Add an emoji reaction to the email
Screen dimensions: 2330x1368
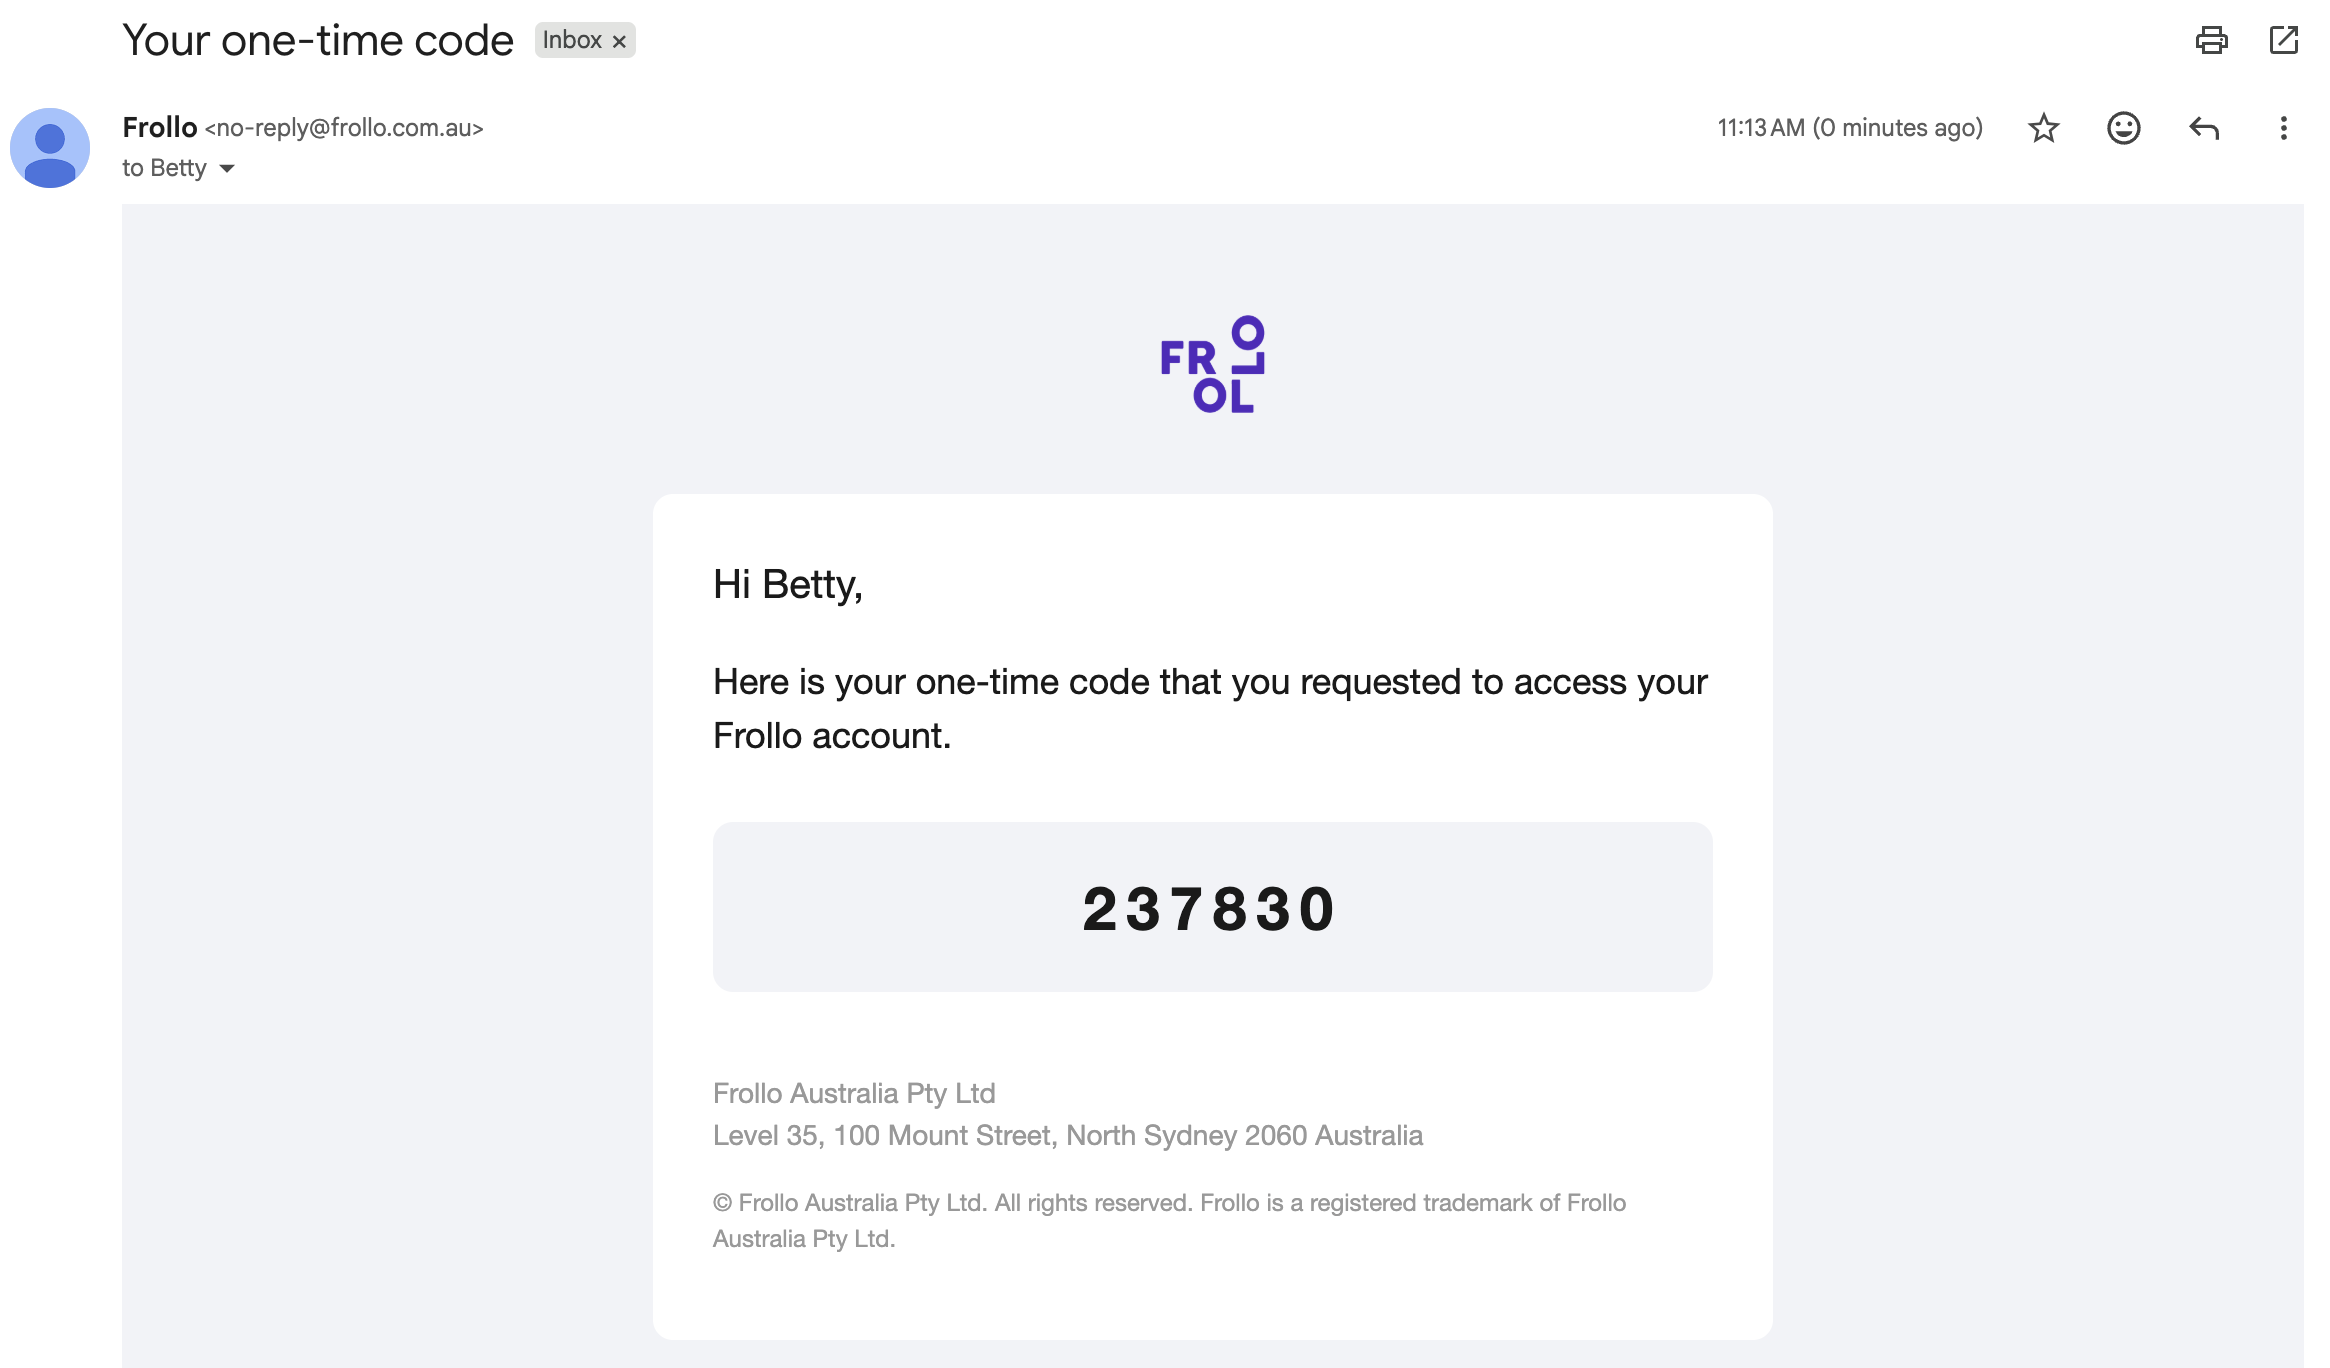(2123, 128)
